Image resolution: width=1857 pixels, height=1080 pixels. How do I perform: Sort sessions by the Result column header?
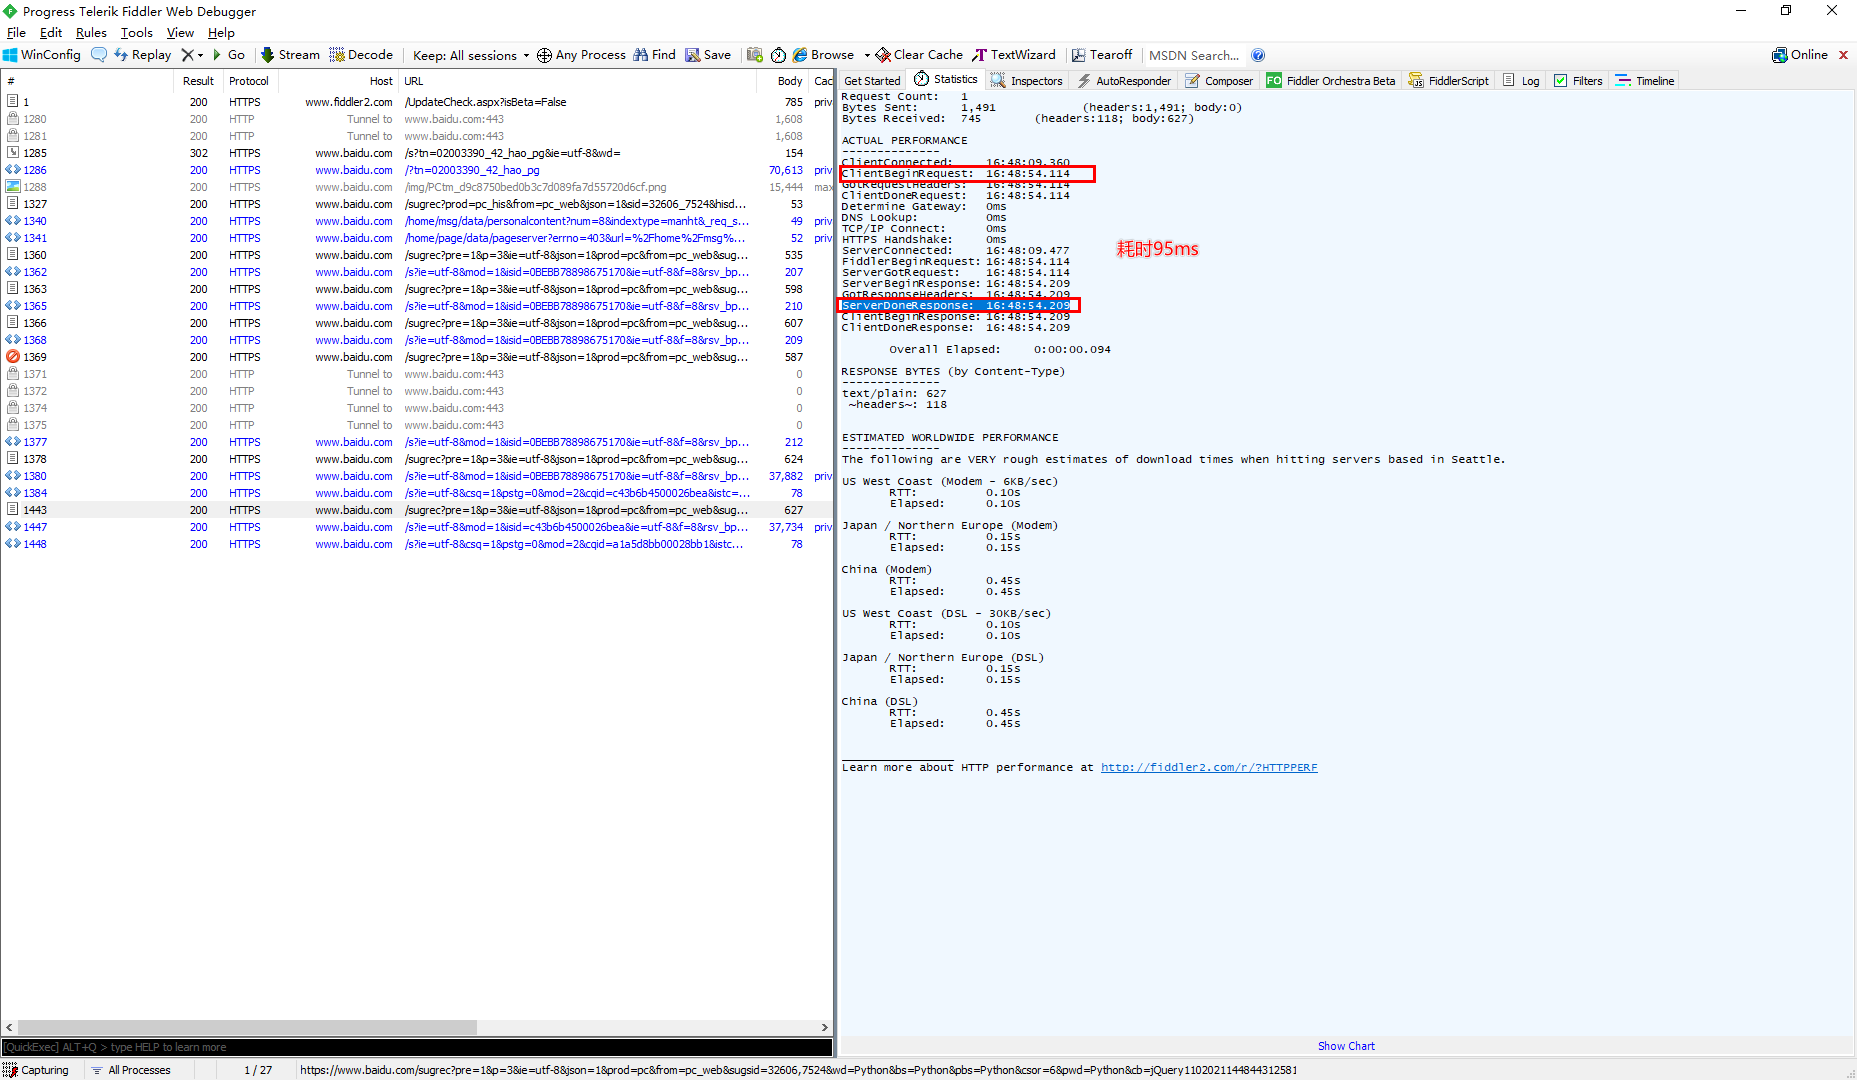pos(198,81)
